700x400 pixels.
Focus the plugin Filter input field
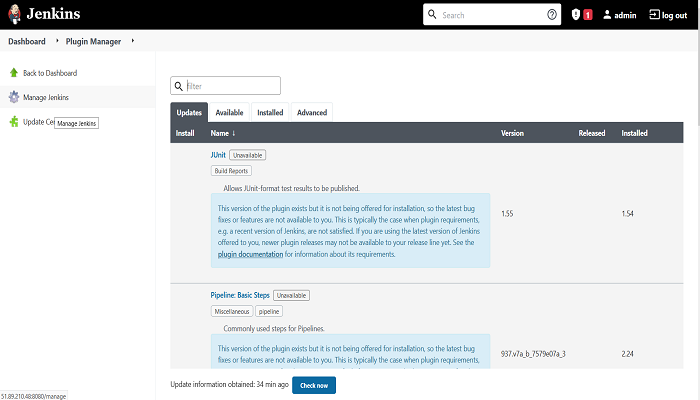(x=225, y=86)
